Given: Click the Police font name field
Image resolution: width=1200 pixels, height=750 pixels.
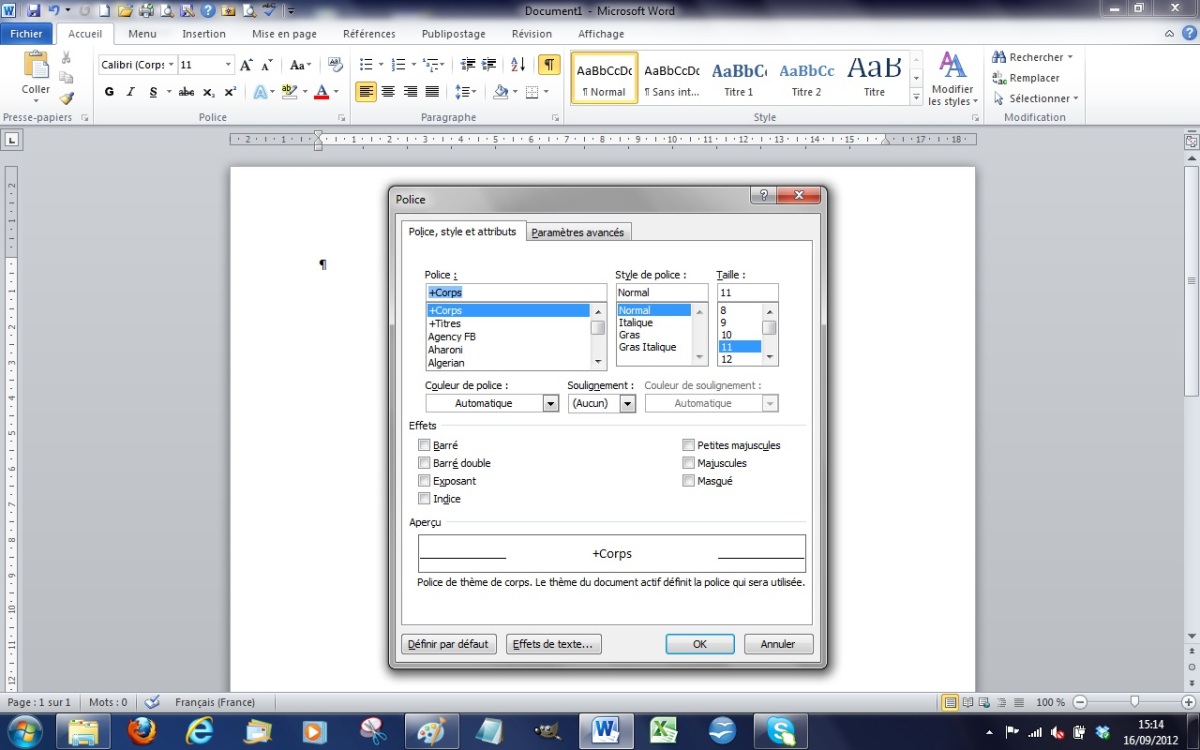Looking at the screenshot, I should click(x=516, y=293).
